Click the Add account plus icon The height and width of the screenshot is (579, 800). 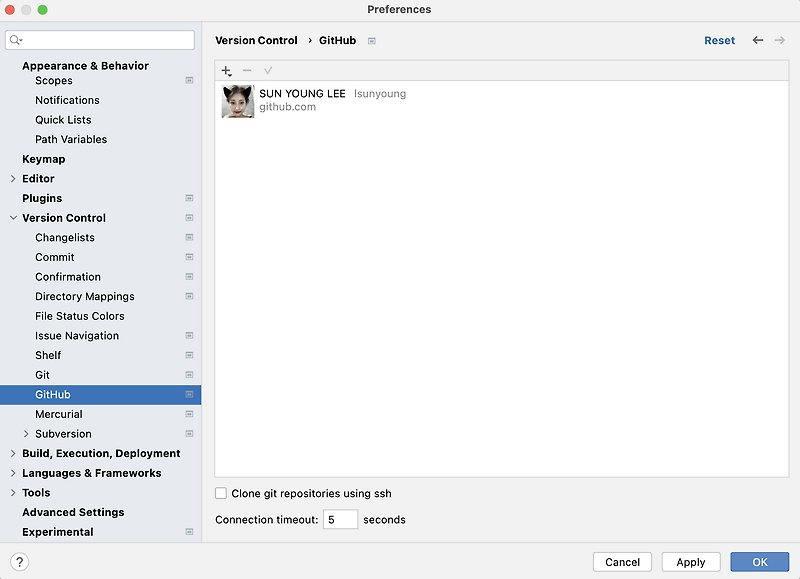(x=226, y=71)
